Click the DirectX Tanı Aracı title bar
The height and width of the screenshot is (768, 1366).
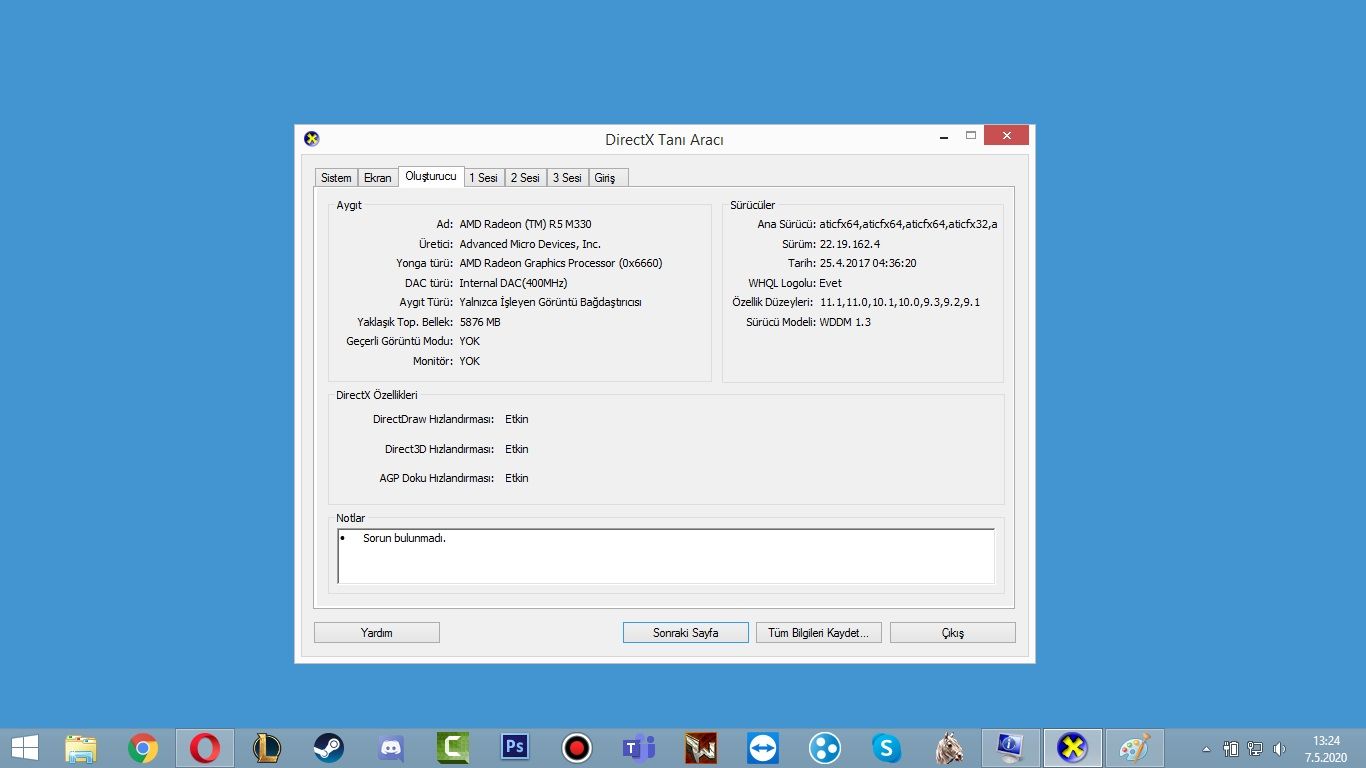[x=664, y=139]
